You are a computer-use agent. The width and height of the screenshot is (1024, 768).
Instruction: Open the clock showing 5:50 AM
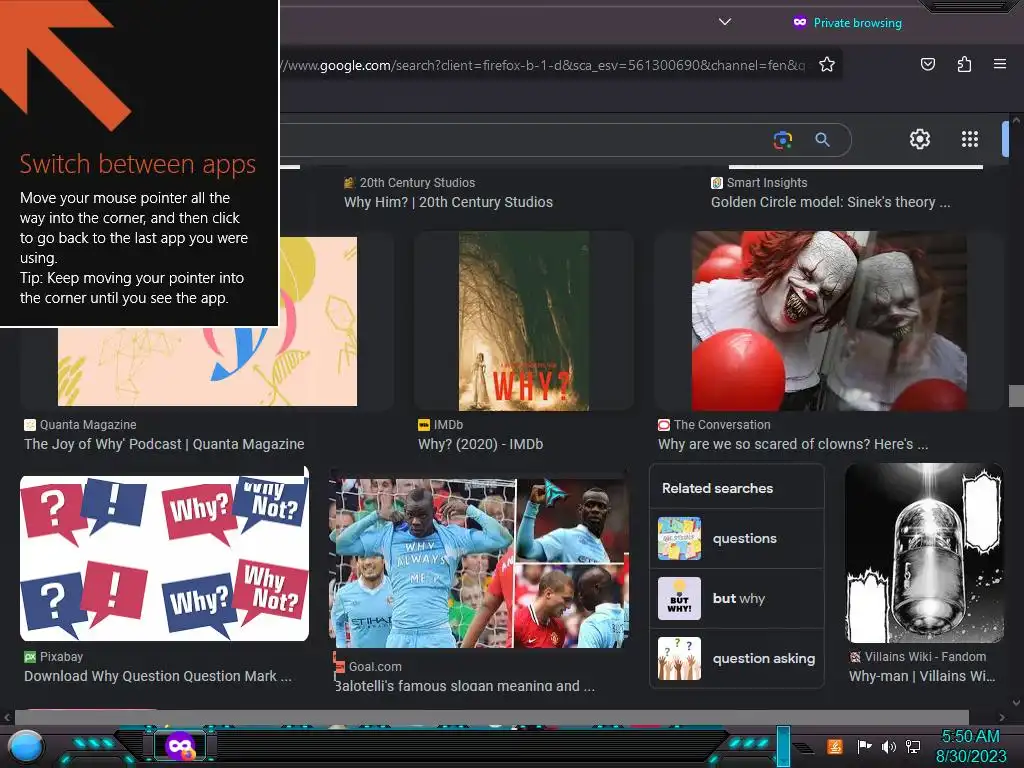click(971, 746)
